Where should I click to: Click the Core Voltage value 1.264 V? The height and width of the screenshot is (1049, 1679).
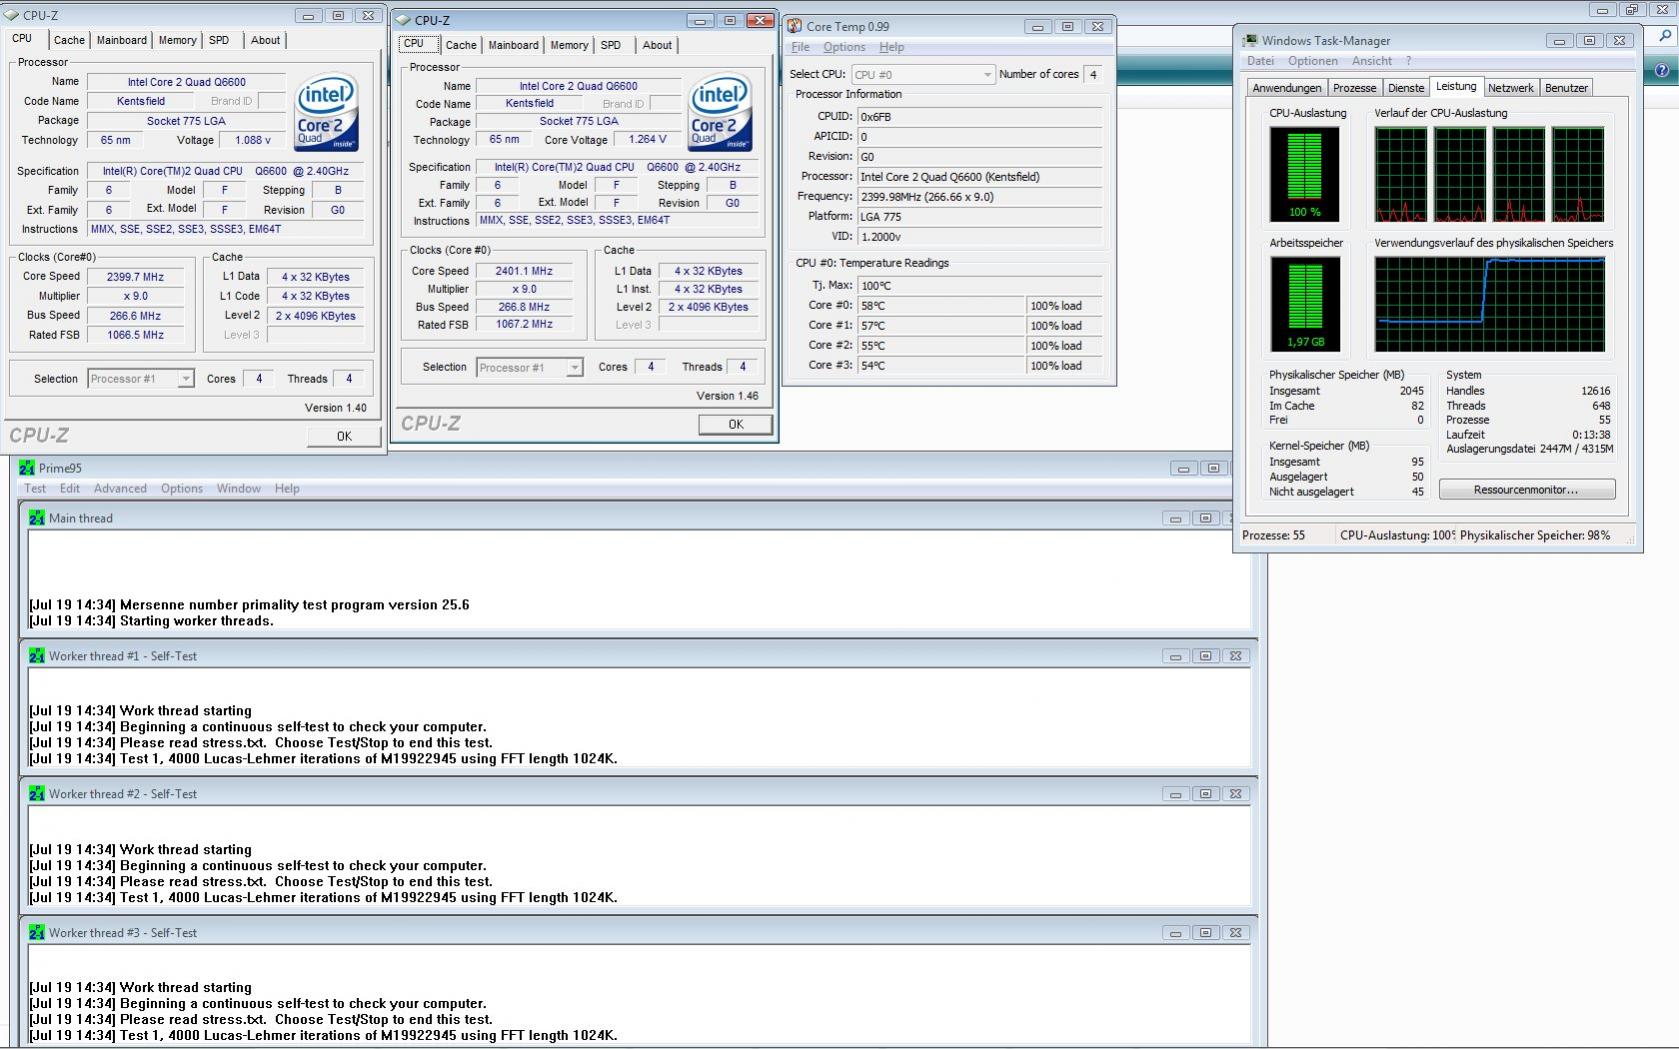pos(647,140)
